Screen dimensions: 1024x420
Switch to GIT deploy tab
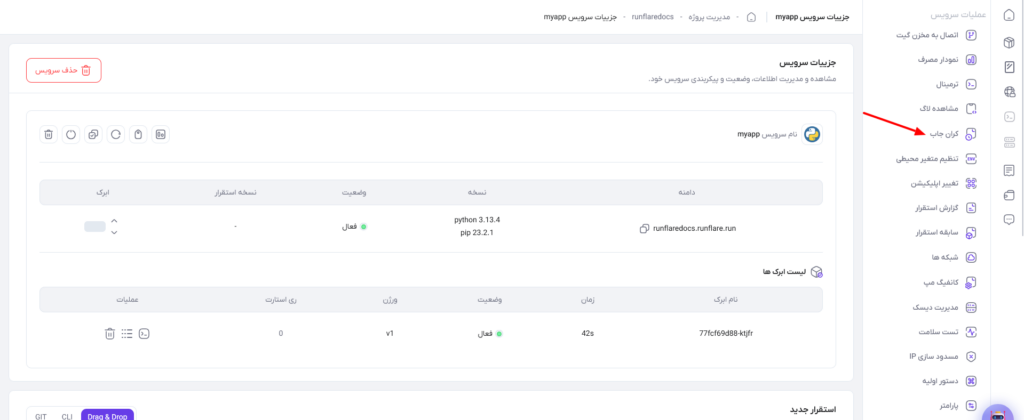(41, 416)
